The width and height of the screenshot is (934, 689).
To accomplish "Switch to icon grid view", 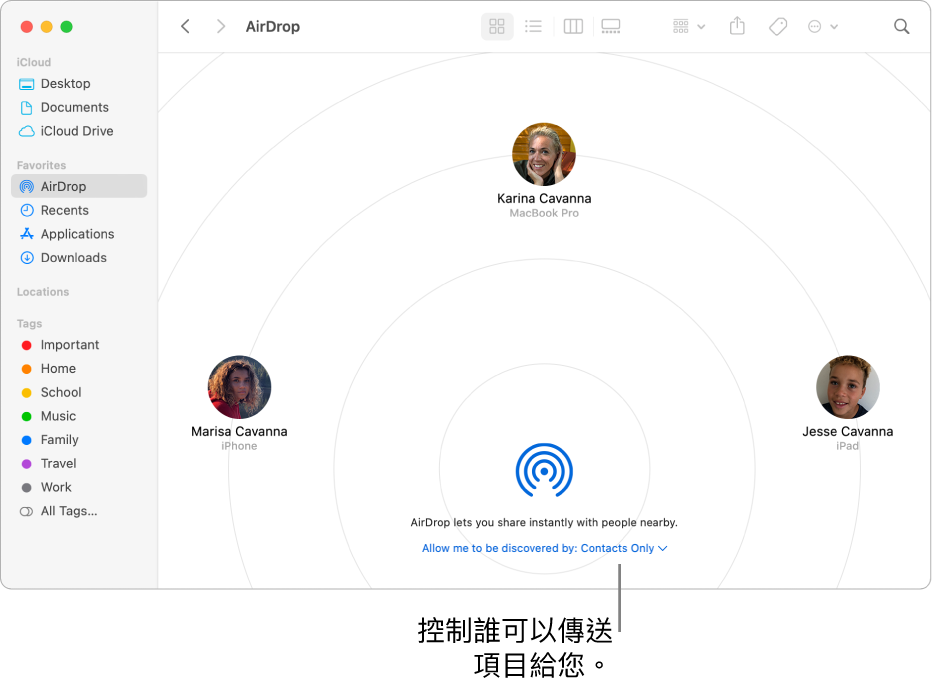I will click(497, 26).
